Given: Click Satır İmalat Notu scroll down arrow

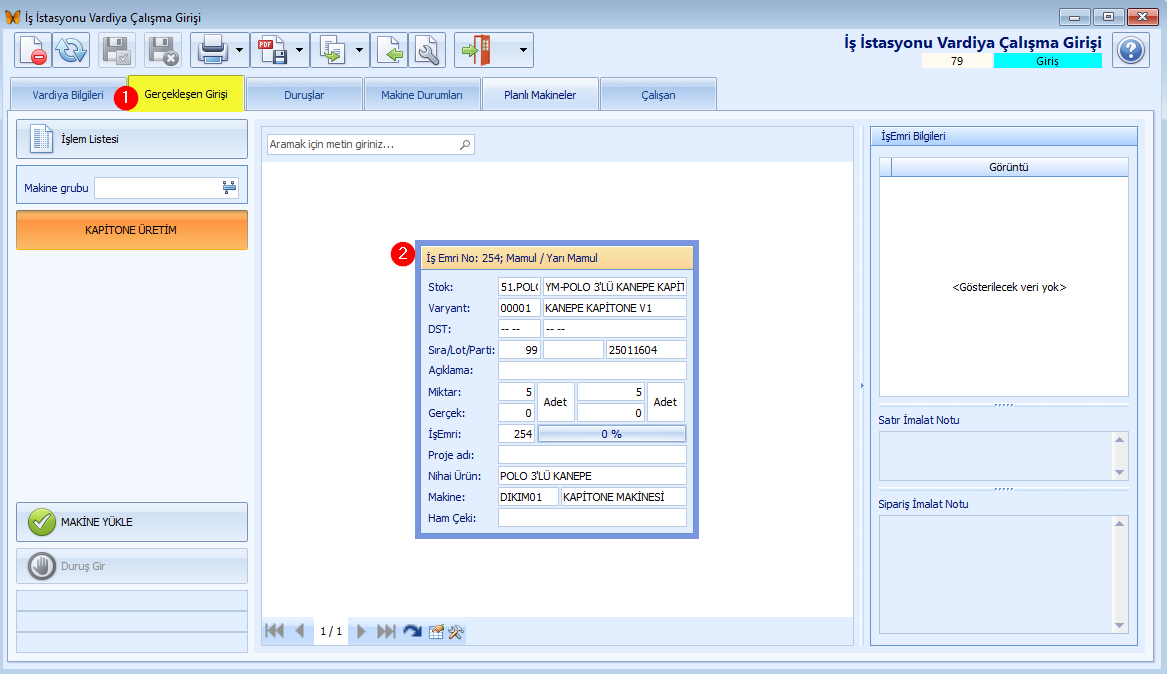Looking at the screenshot, I should tap(1119, 473).
